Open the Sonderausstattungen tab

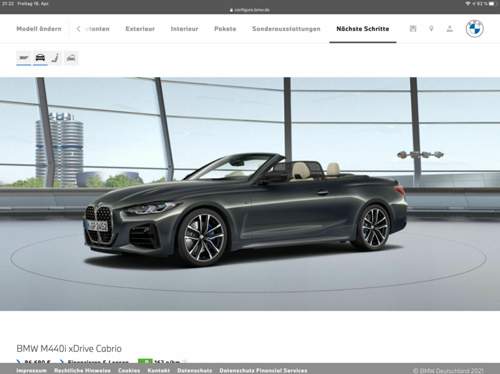click(286, 29)
